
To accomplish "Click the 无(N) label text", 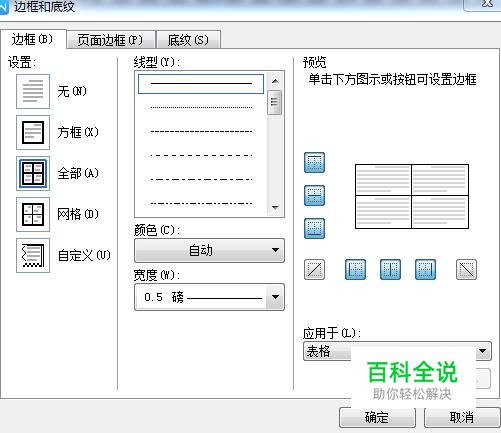I will point(72,91).
